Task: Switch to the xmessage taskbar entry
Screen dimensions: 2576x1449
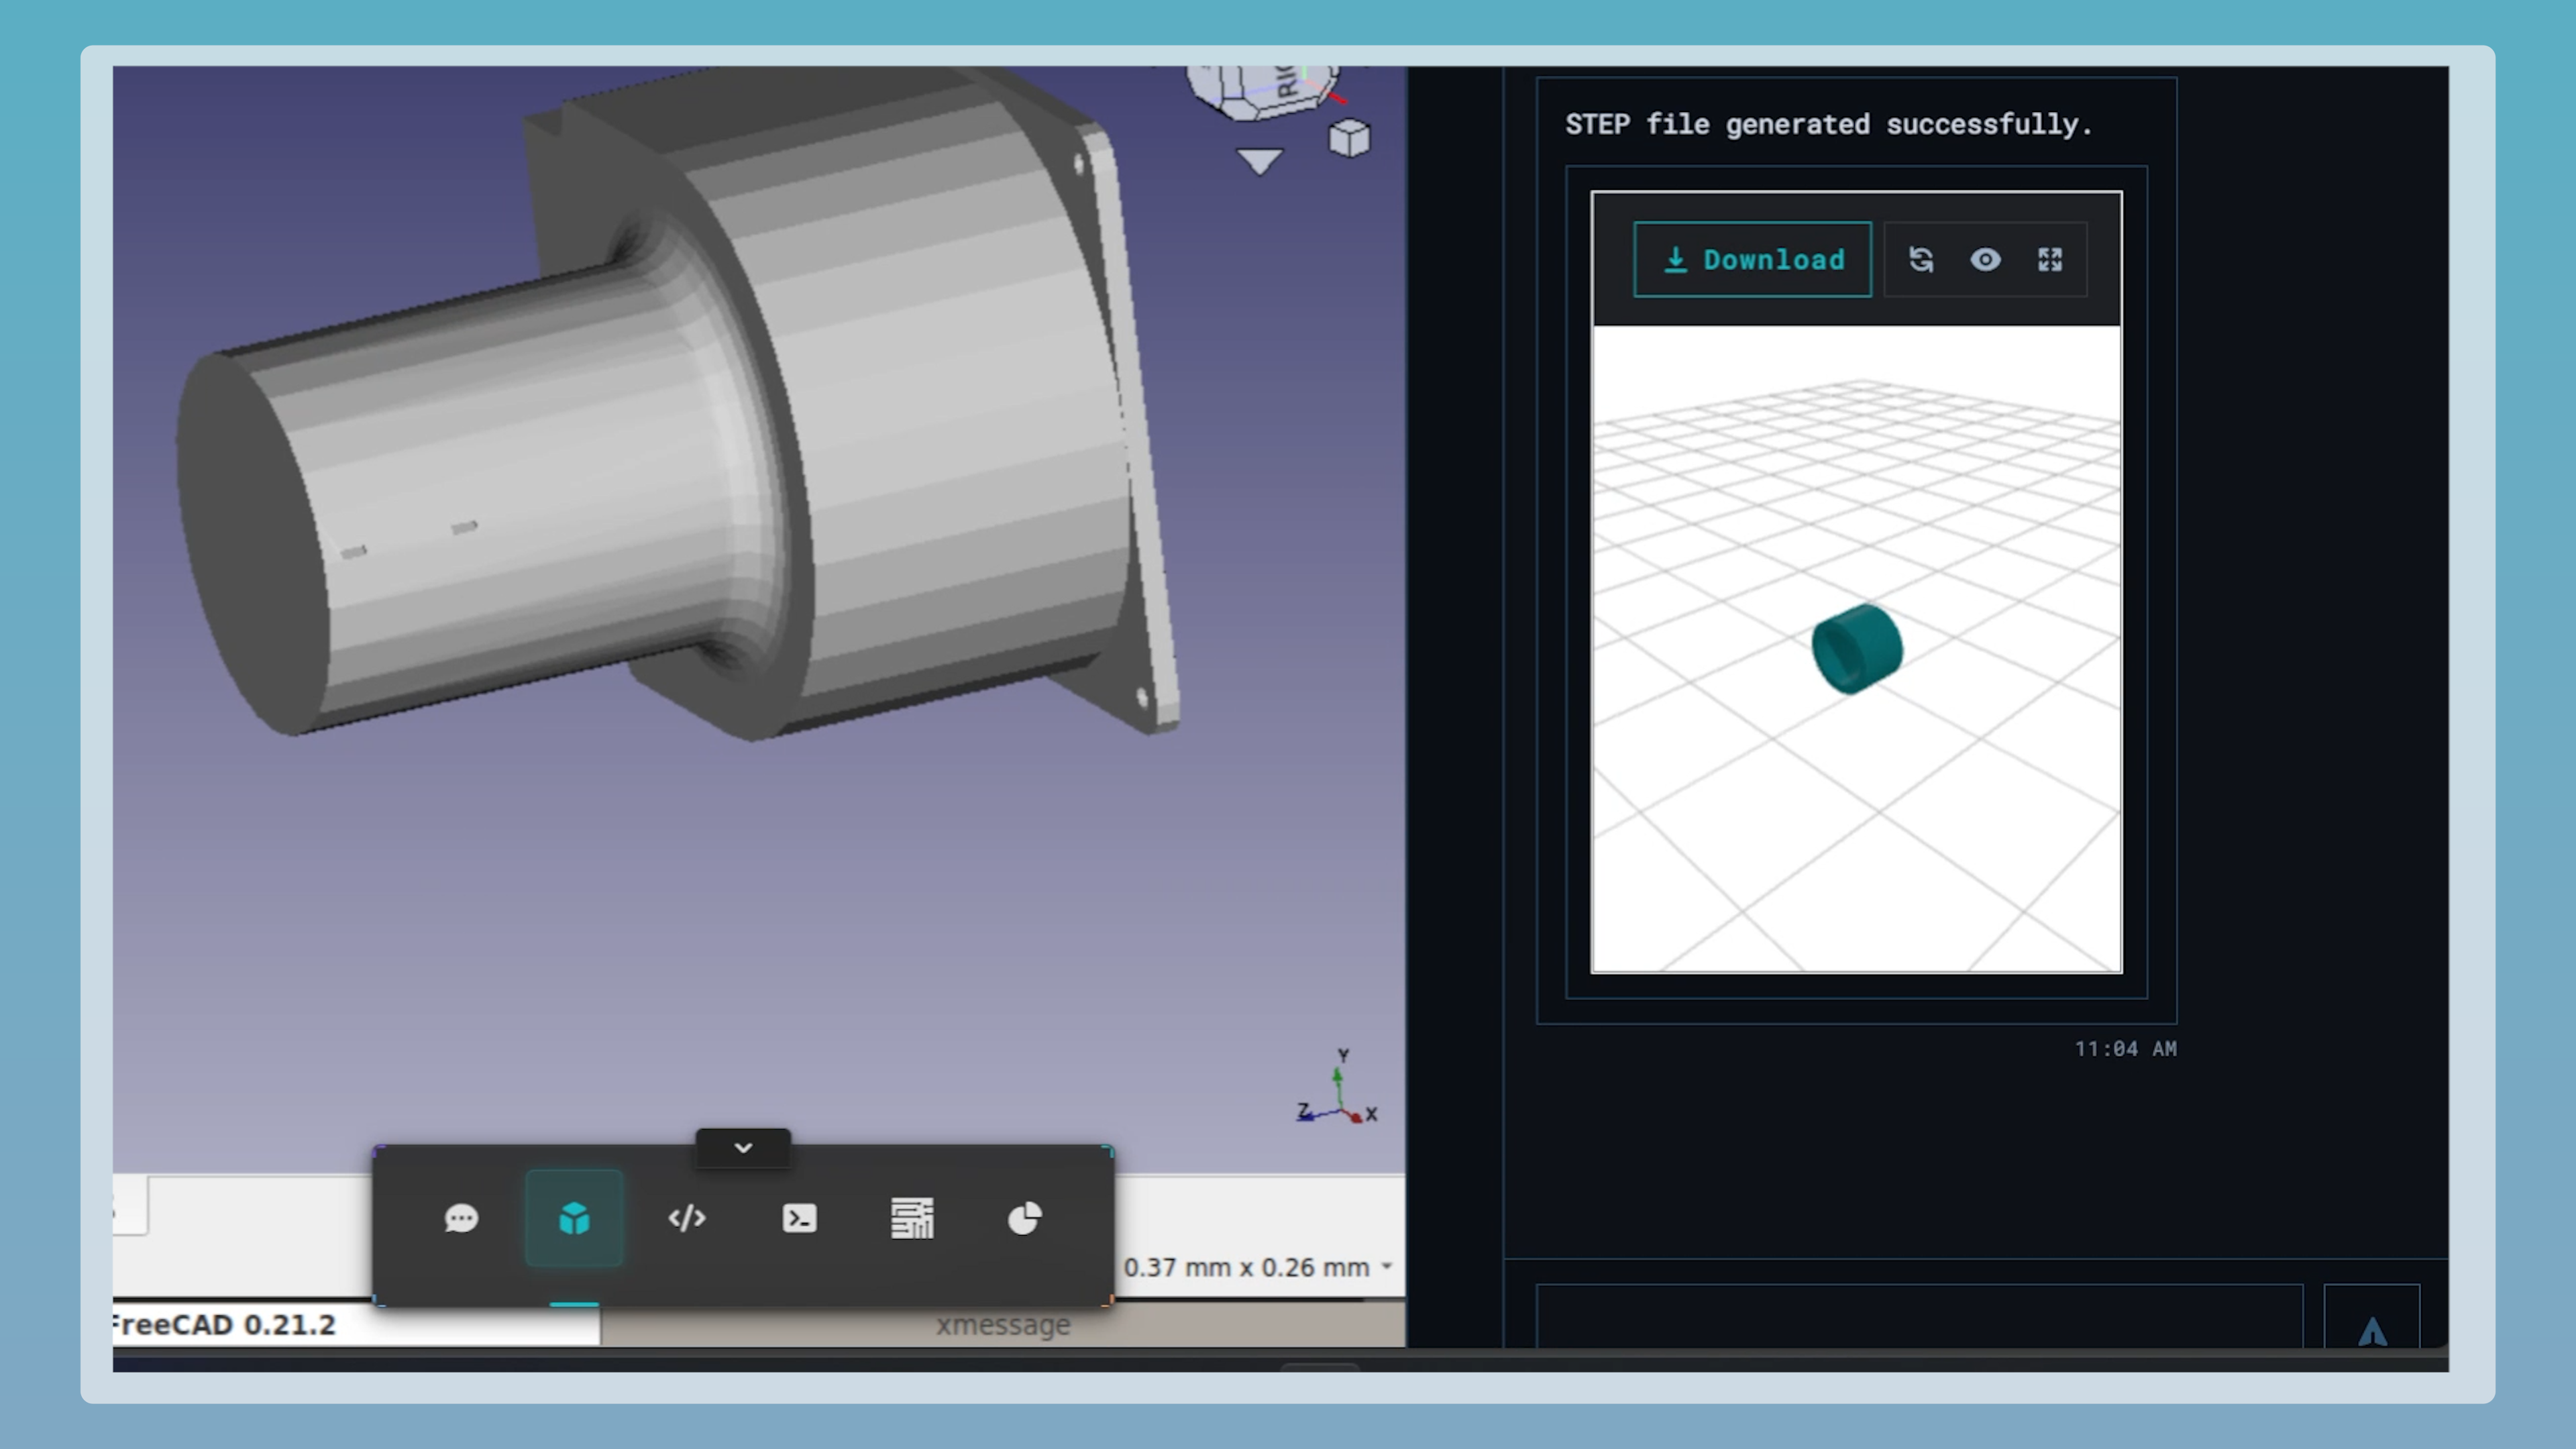Action: click(x=1002, y=1324)
